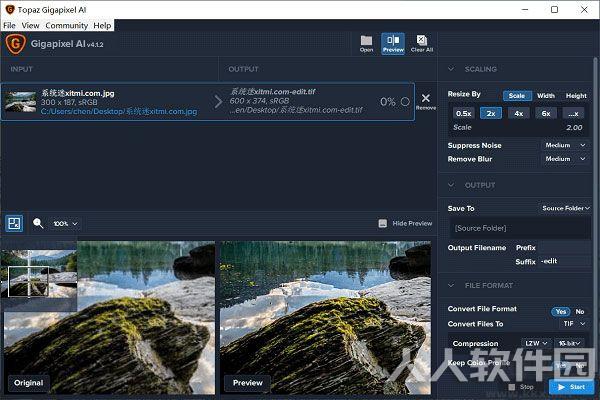Click the [Source Folder] path field
This screenshot has height=400, width=600.
point(520,228)
